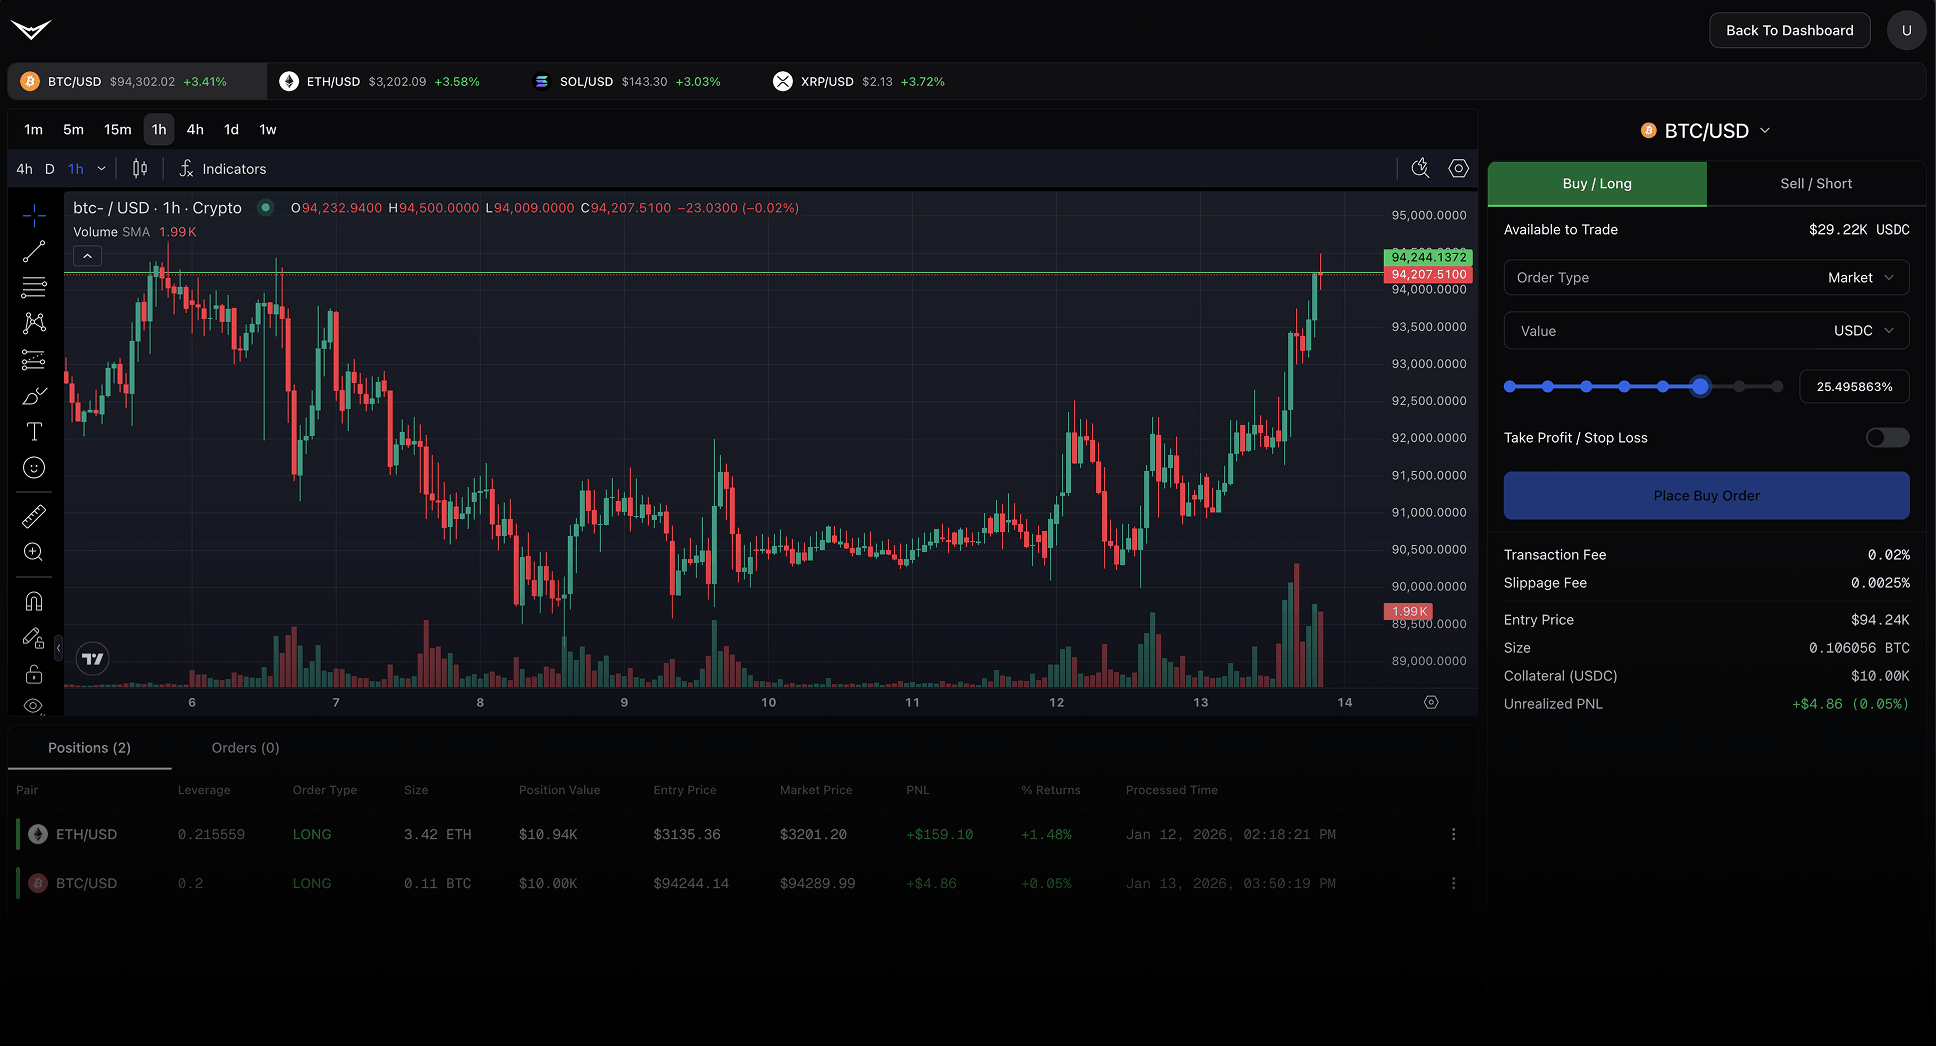This screenshot has height=1046, width=1936.
Task: Expand the BTC/USD pair selector dropdown
Action: point(1765,130)
